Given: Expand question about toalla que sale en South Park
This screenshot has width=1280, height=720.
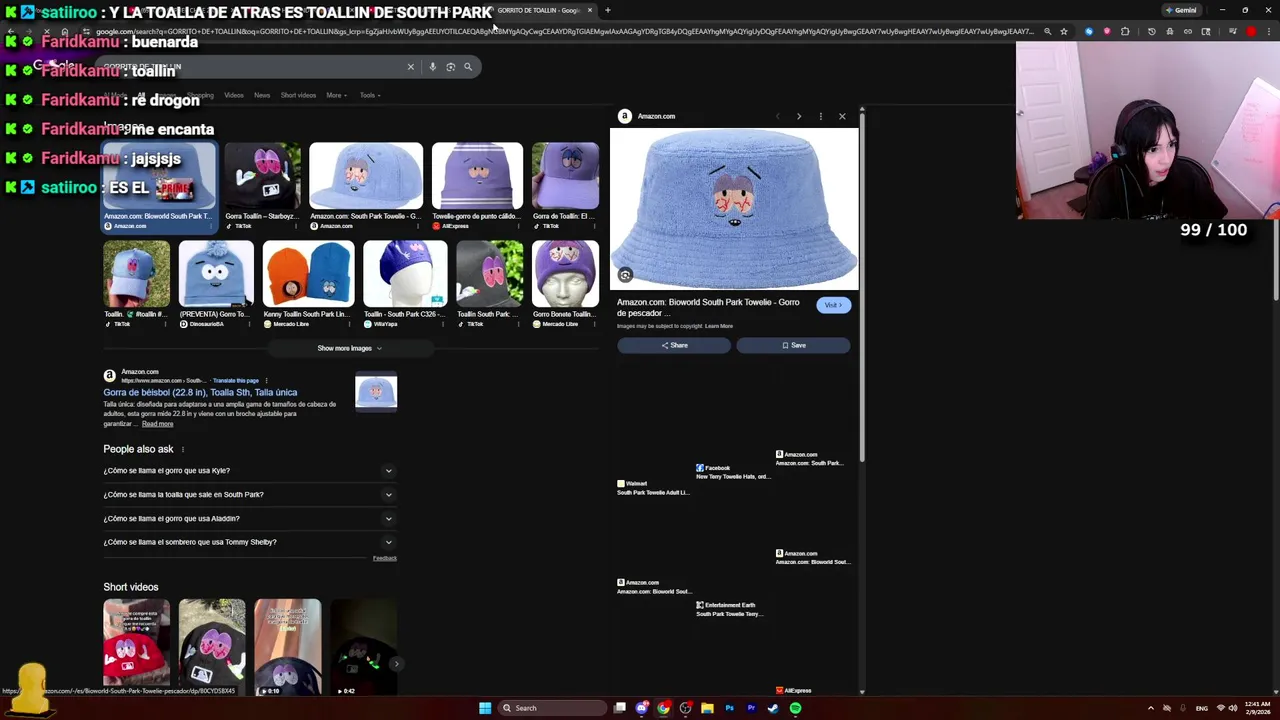Looking at the screenshot, I should coord(250,494).
